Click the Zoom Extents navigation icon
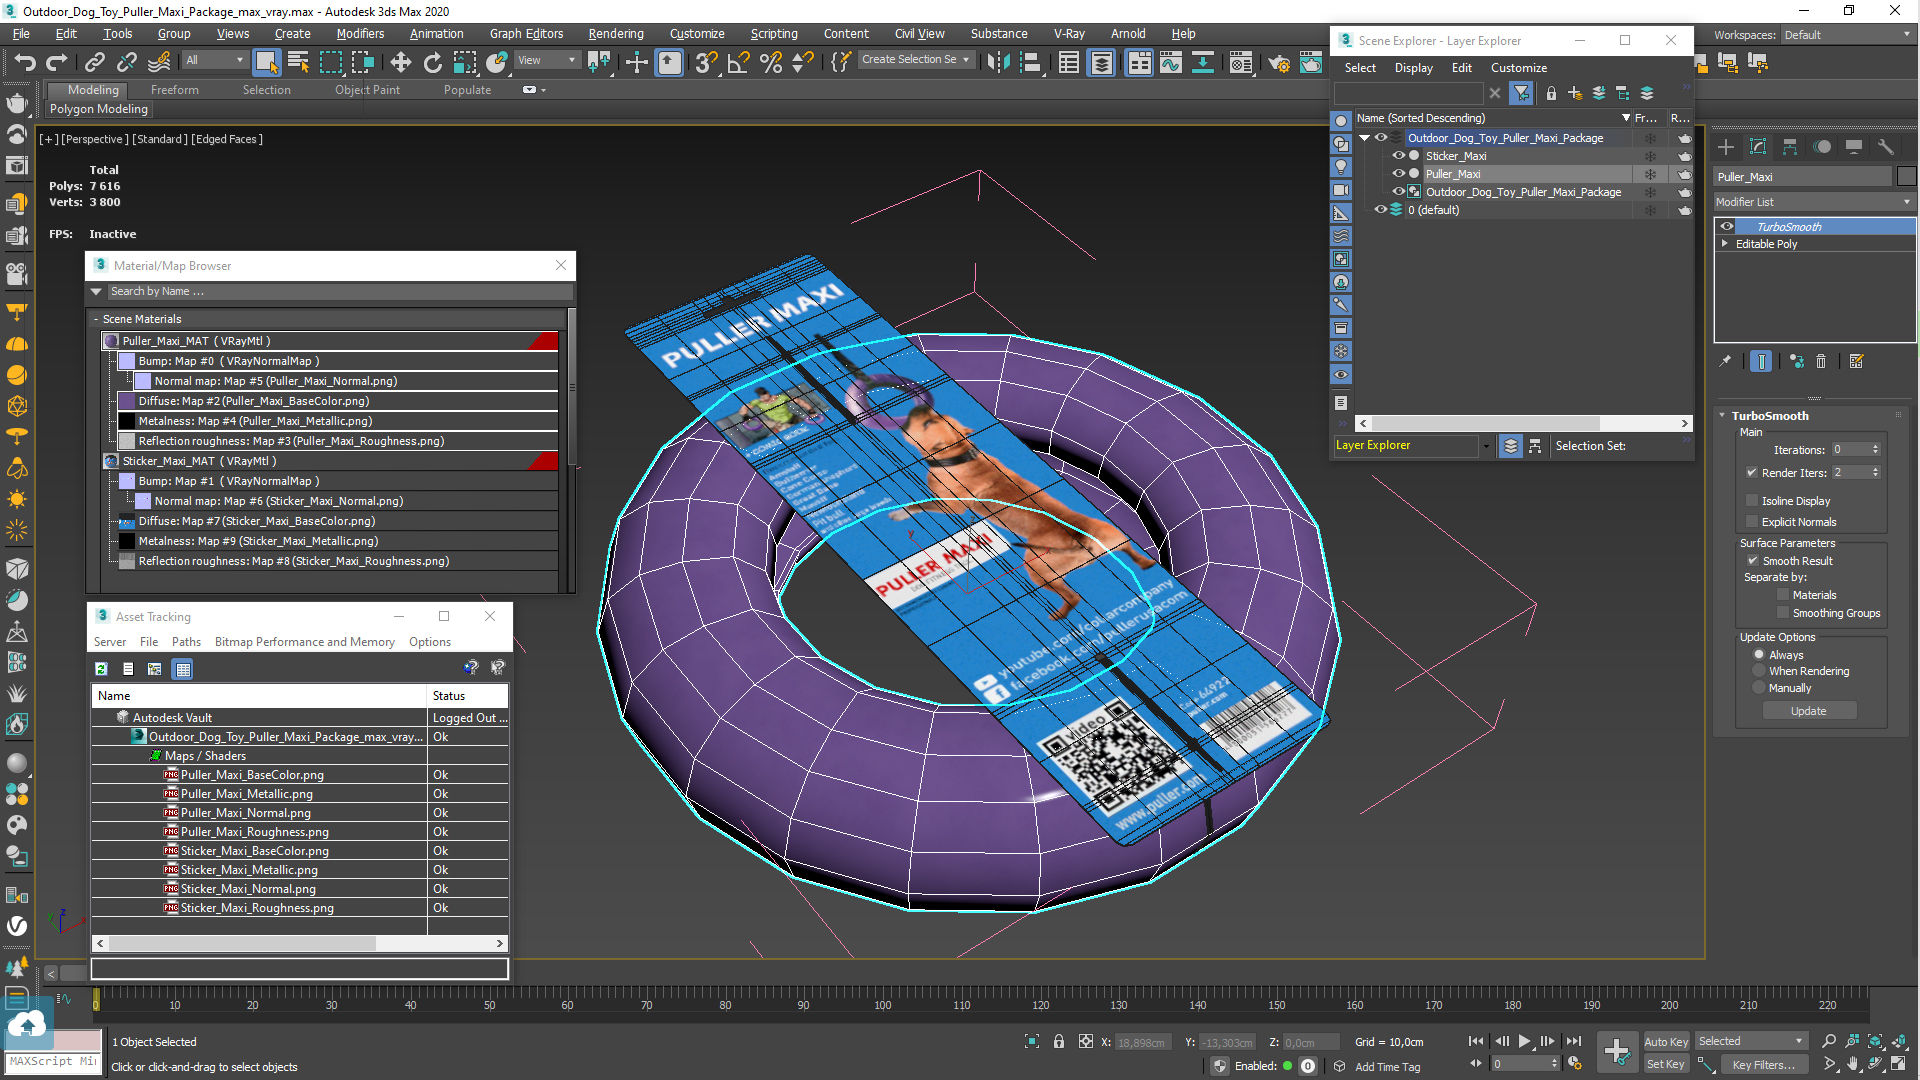The image size is (1920, 1080). point(1875,1041)
